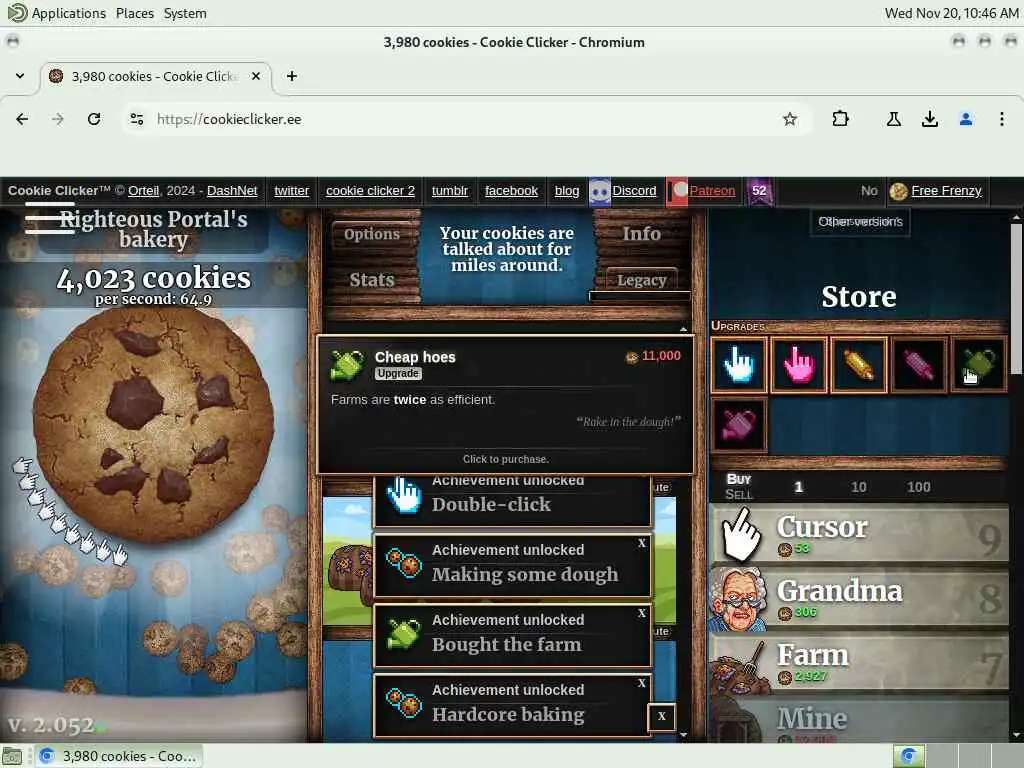Open the Options menu
The image size is (1024, 768).
click(x=372, y=234)
